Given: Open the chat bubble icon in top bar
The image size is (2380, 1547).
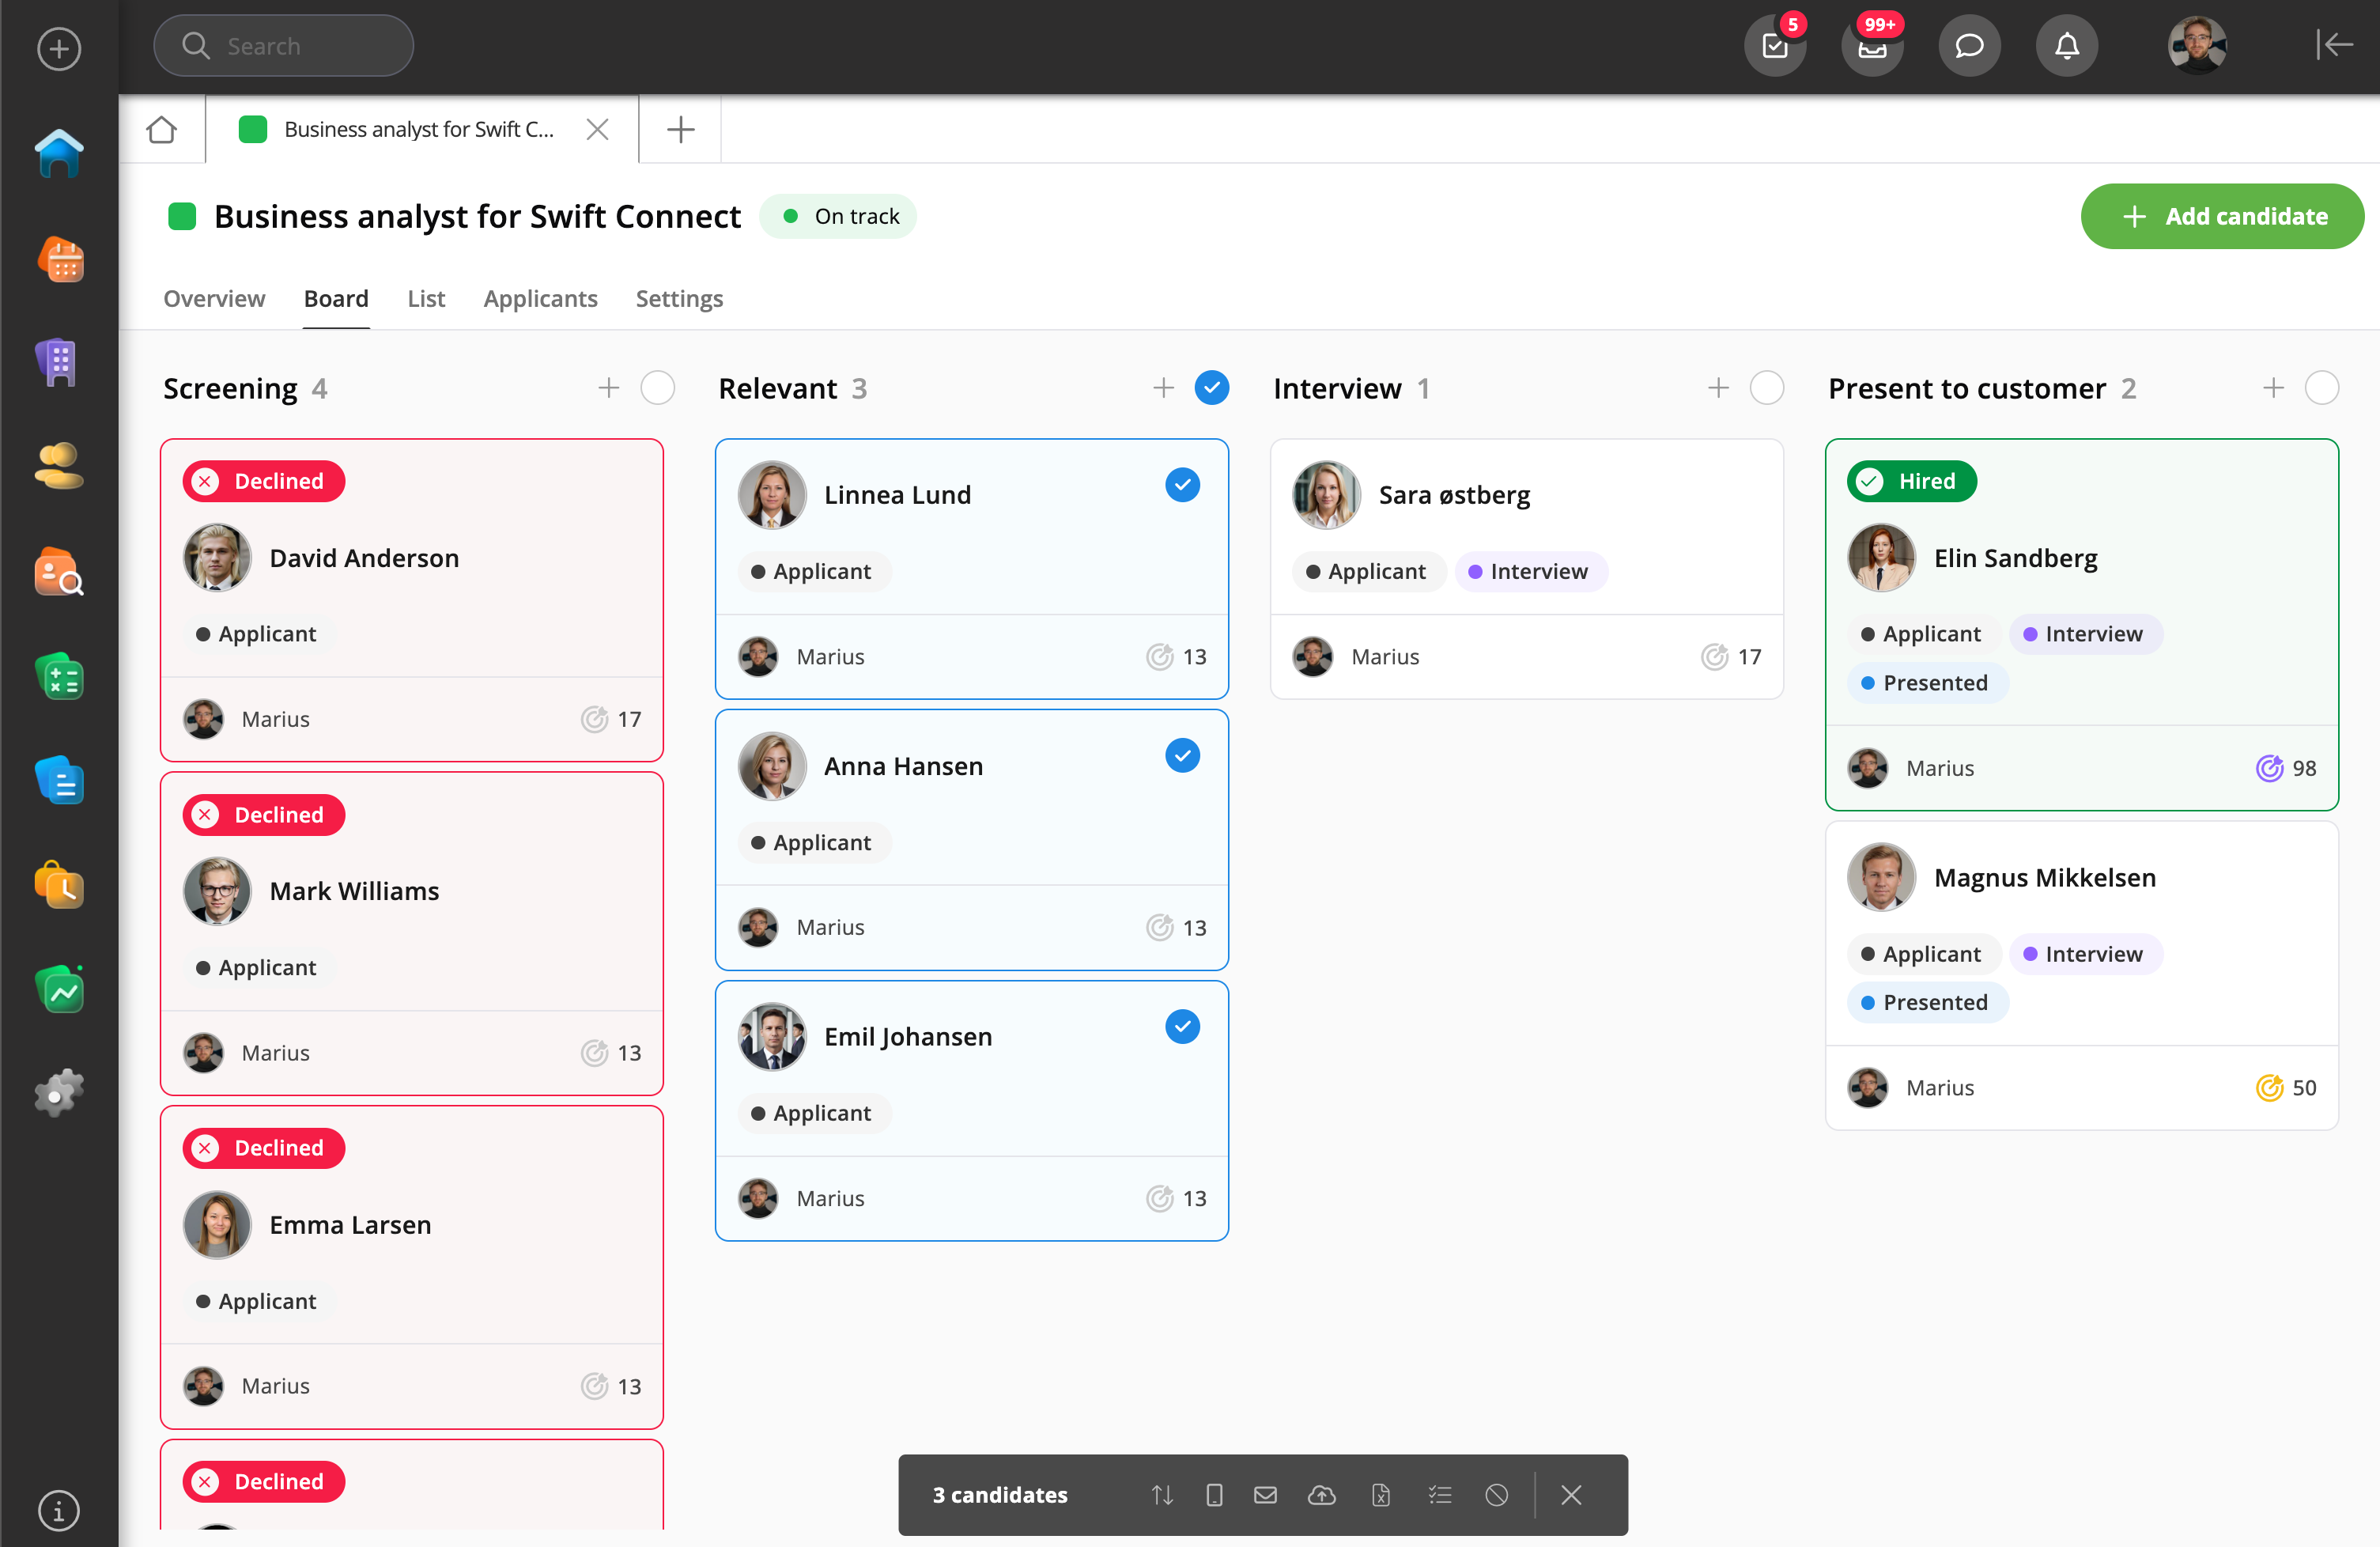Looking at the screenshot, I should pos(1969,46).
